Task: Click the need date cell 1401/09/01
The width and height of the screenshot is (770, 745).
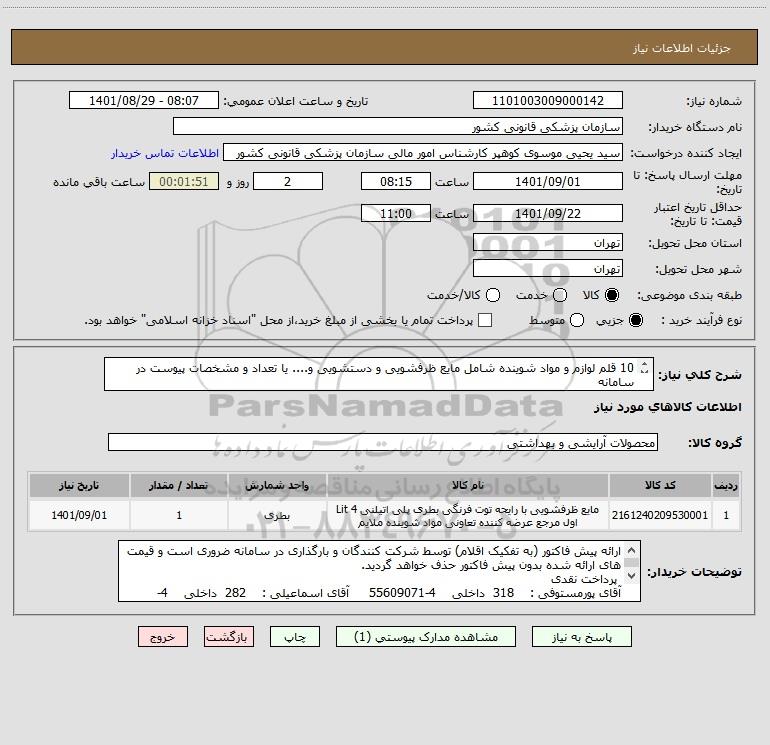Action: tap(79, 515)
